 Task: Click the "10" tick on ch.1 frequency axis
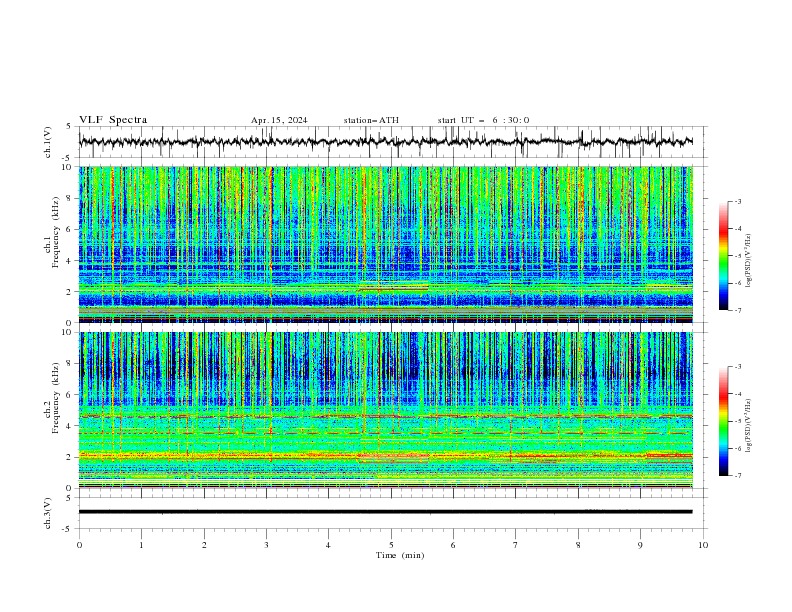[69, 167]
